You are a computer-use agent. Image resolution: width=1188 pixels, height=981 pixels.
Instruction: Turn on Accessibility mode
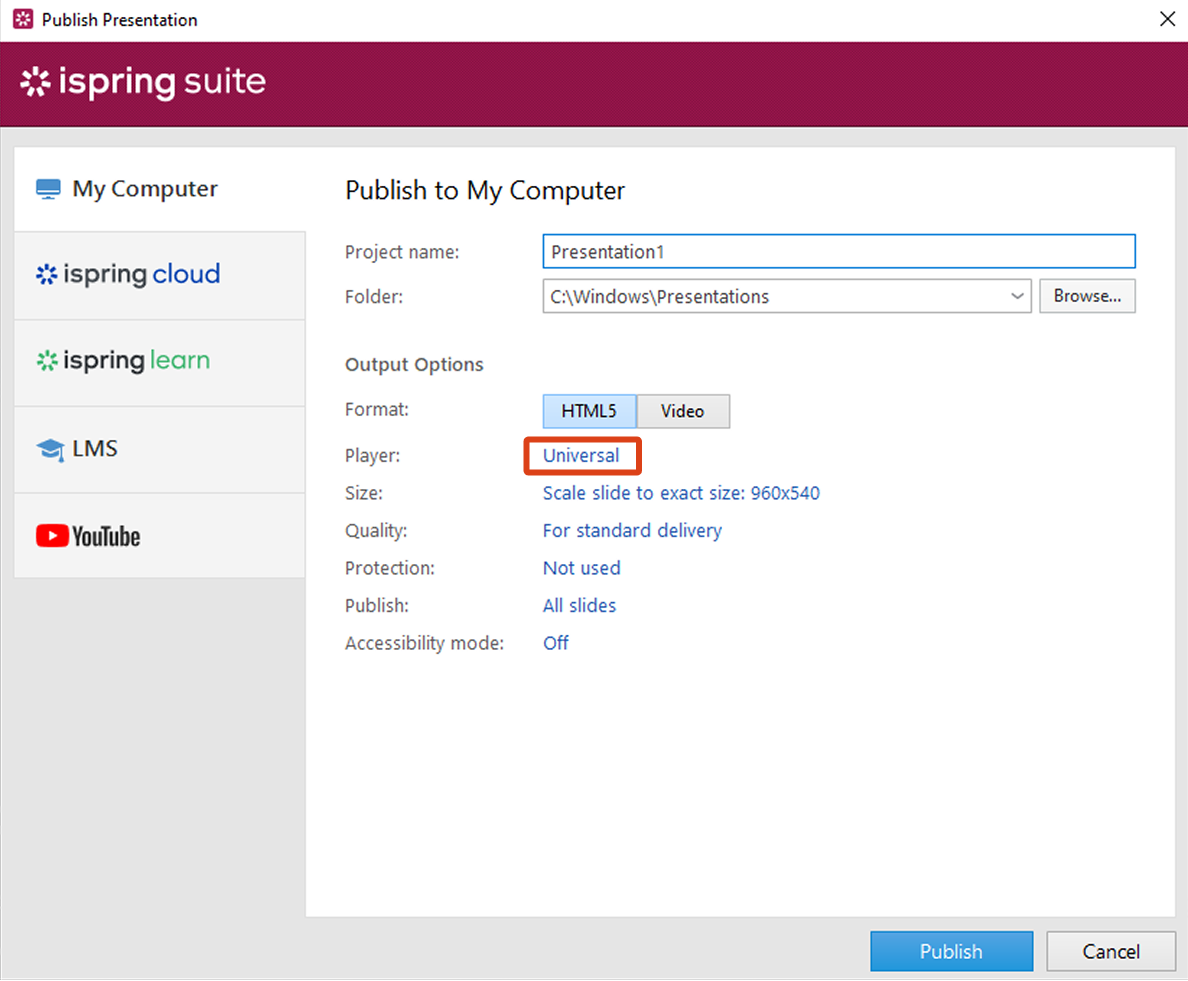tap(556, 643)
